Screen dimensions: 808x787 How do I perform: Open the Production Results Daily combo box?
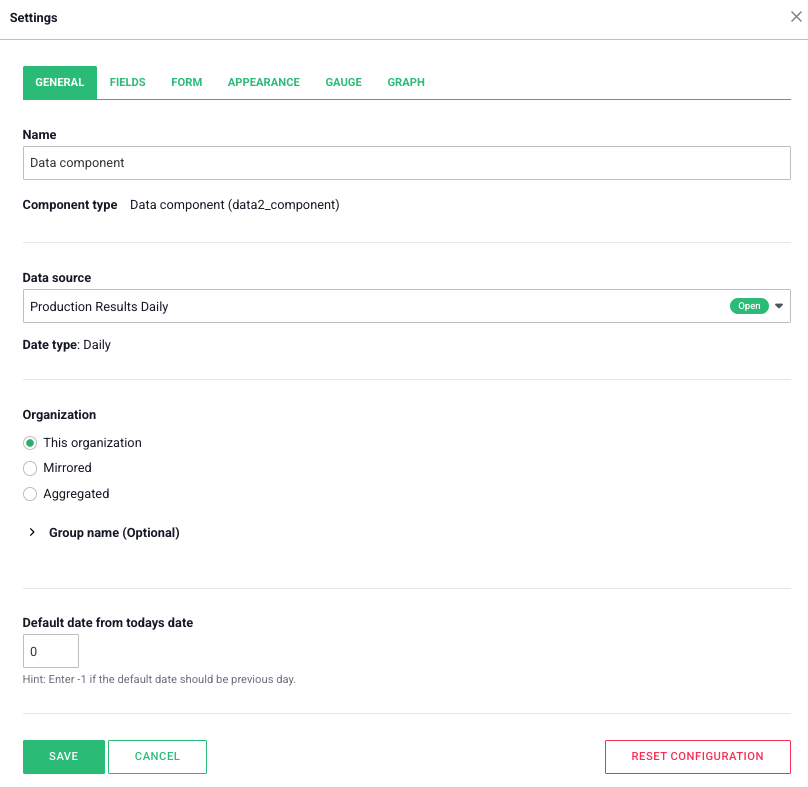click(x=370, y=306)
